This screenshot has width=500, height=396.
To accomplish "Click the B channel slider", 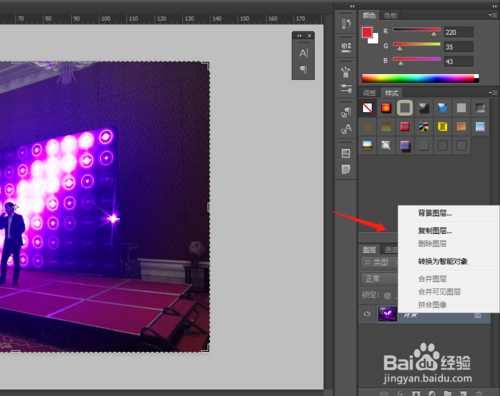I will pos(417,59).
